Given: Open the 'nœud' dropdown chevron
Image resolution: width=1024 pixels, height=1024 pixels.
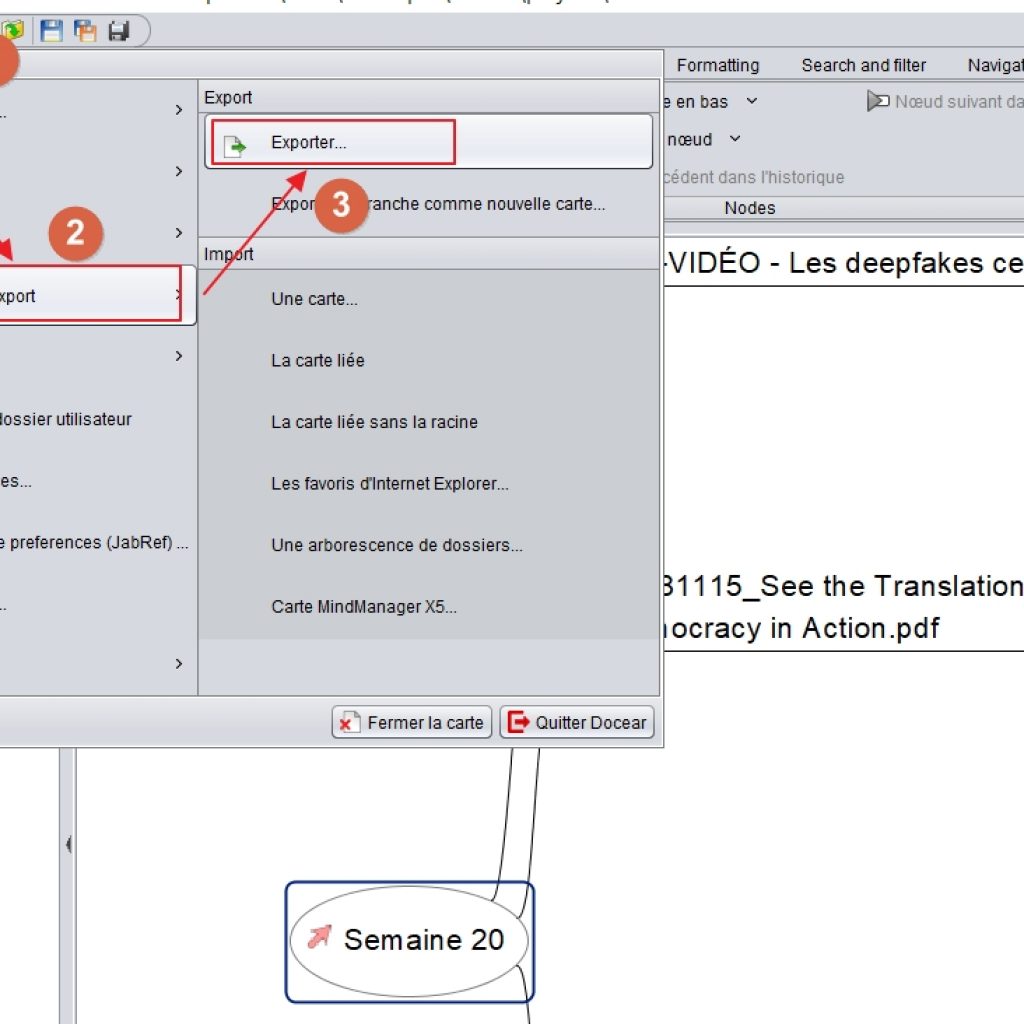Looking at the screenshot, I should [x=735, y=139].
